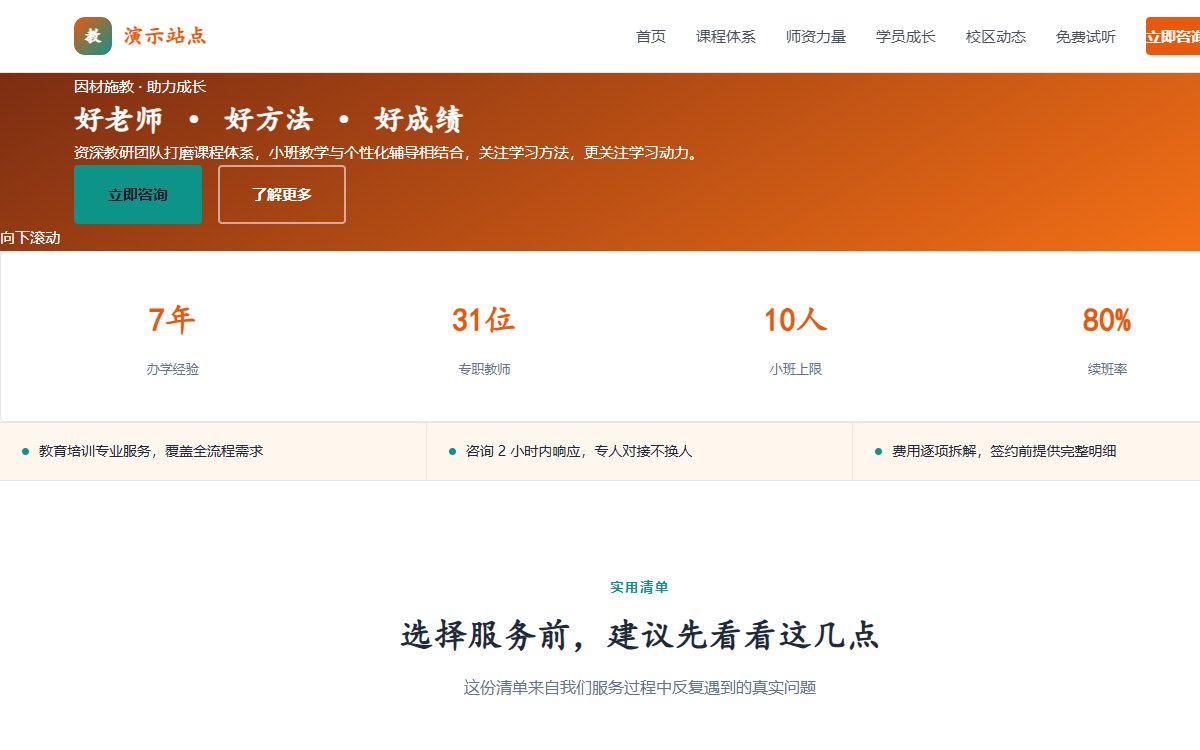Image resolution: width=1200 pixels, height=750 pixels.
Task: Click the teal 立即咨询 hero button
Action: coord(138,195)
